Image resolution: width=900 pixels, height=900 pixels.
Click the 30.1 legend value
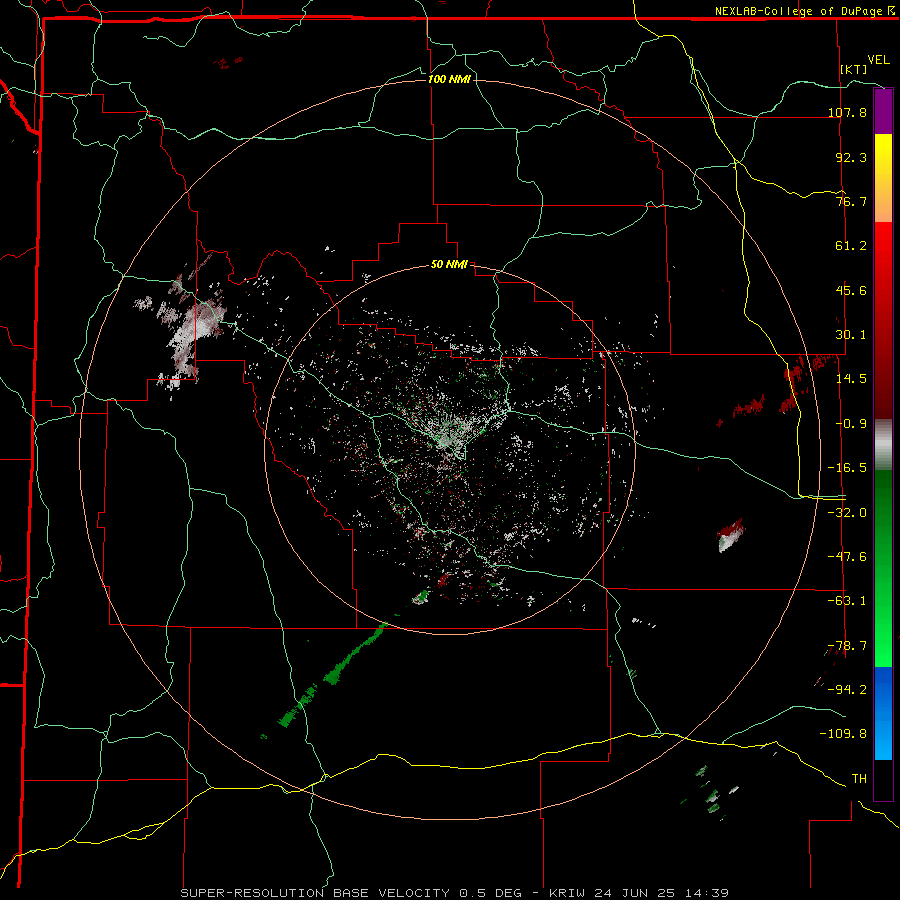coord(851,335)
